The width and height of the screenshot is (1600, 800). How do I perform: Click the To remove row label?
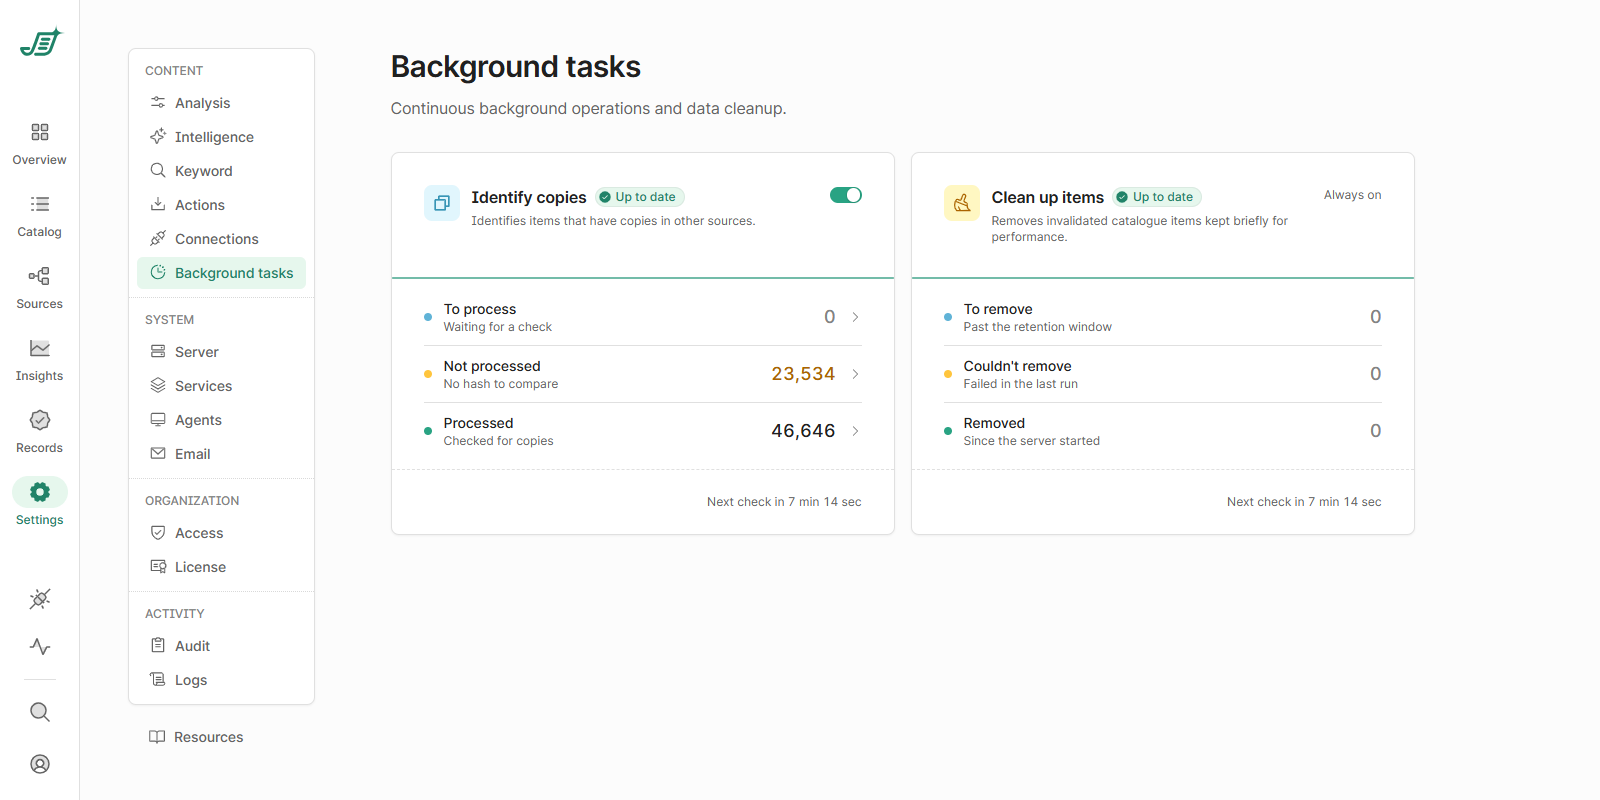click(998, 309)
